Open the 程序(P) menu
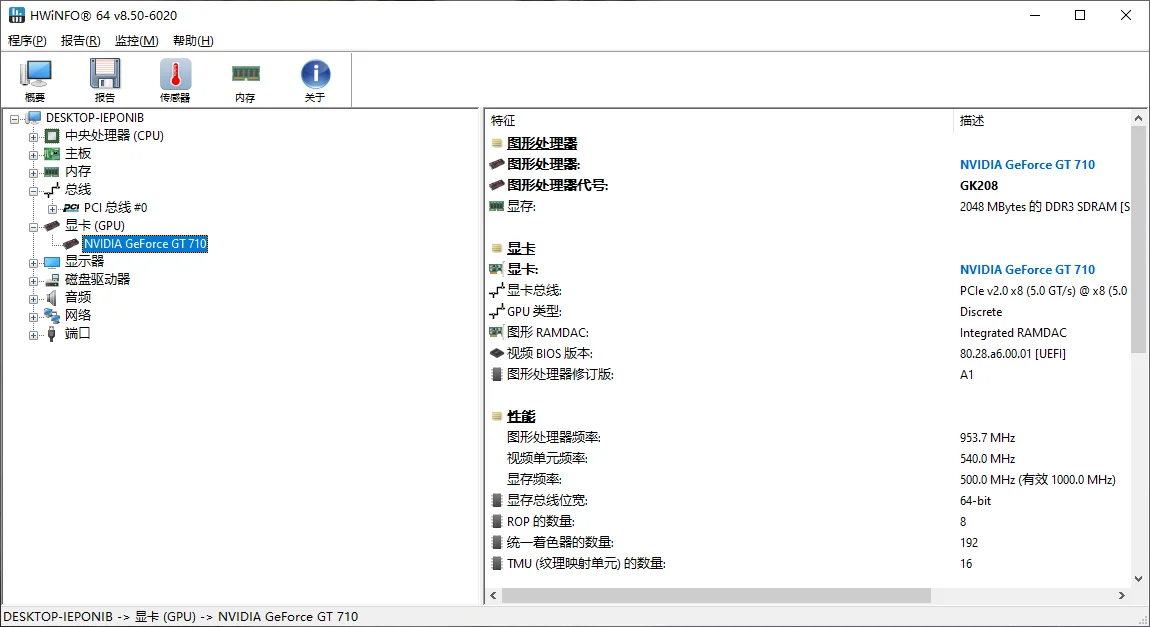Image resolution: width=1150 pixels, height=627 pixels. click(x=27, y=40)
